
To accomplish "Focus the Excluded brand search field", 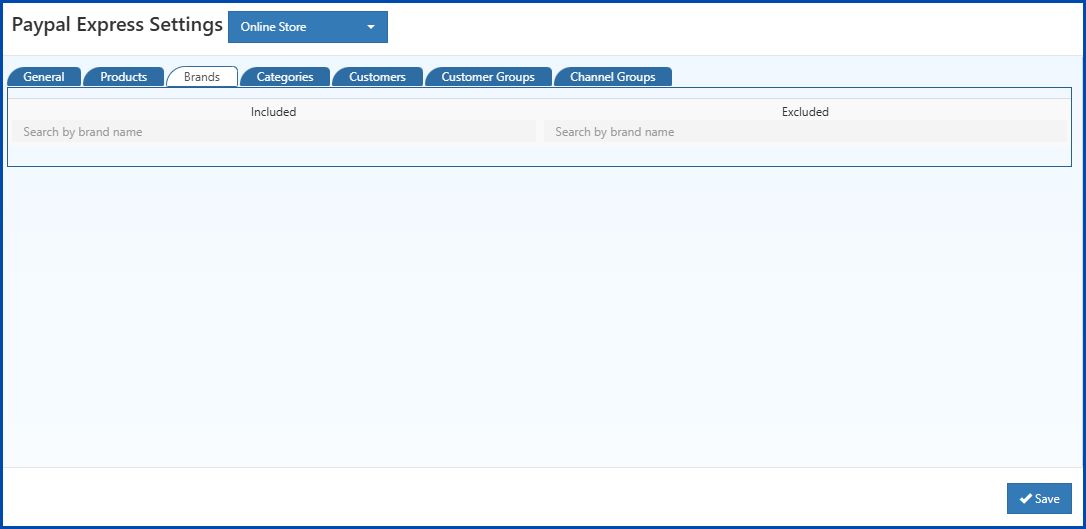I will [x=805, y=132].
